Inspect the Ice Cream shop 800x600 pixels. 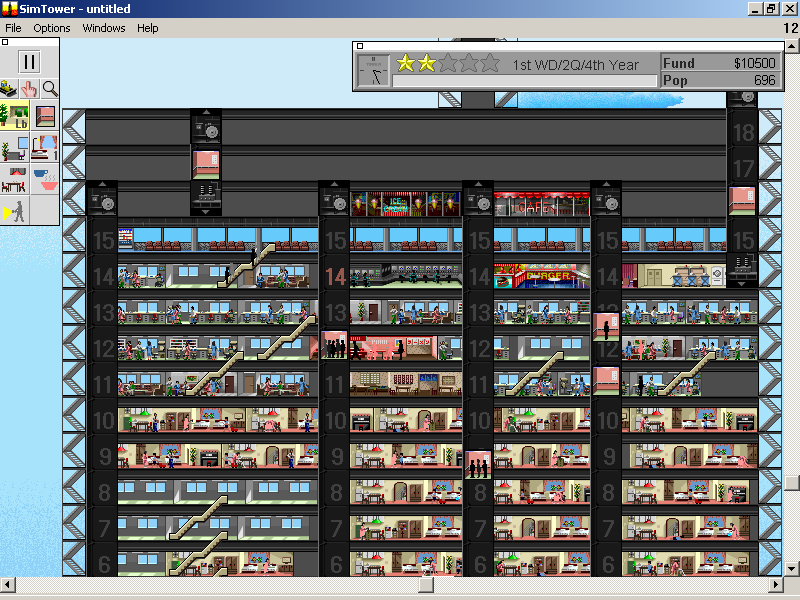406,204
